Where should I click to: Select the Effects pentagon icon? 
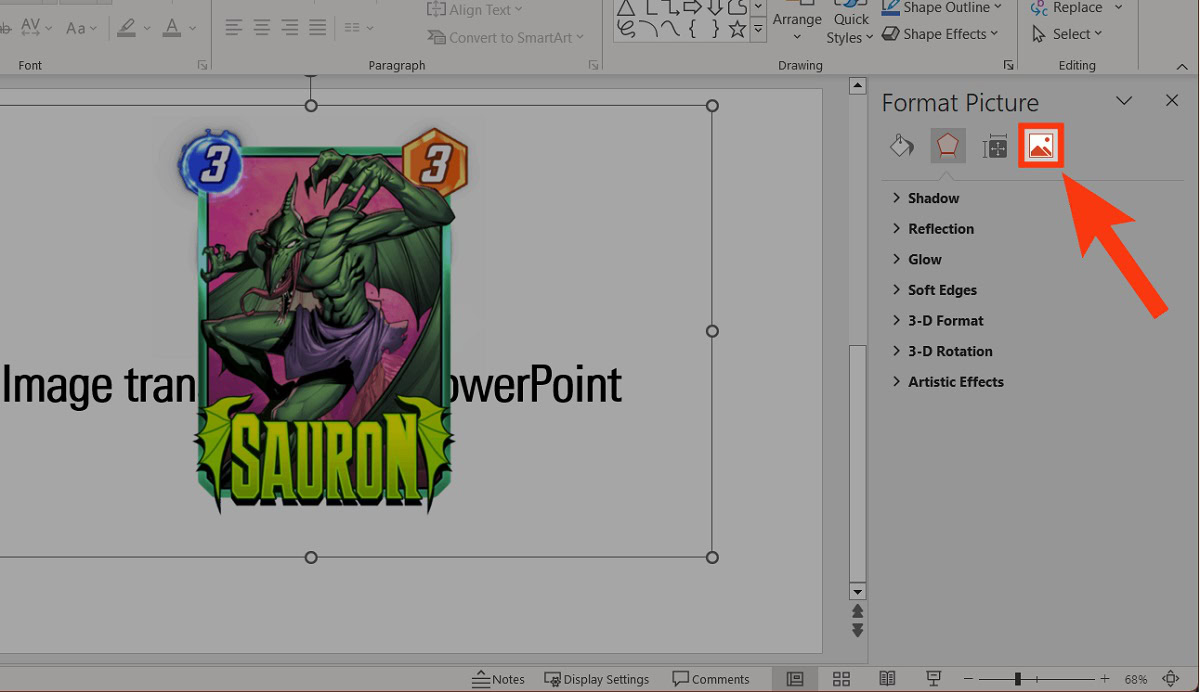[x=947, y=147]
